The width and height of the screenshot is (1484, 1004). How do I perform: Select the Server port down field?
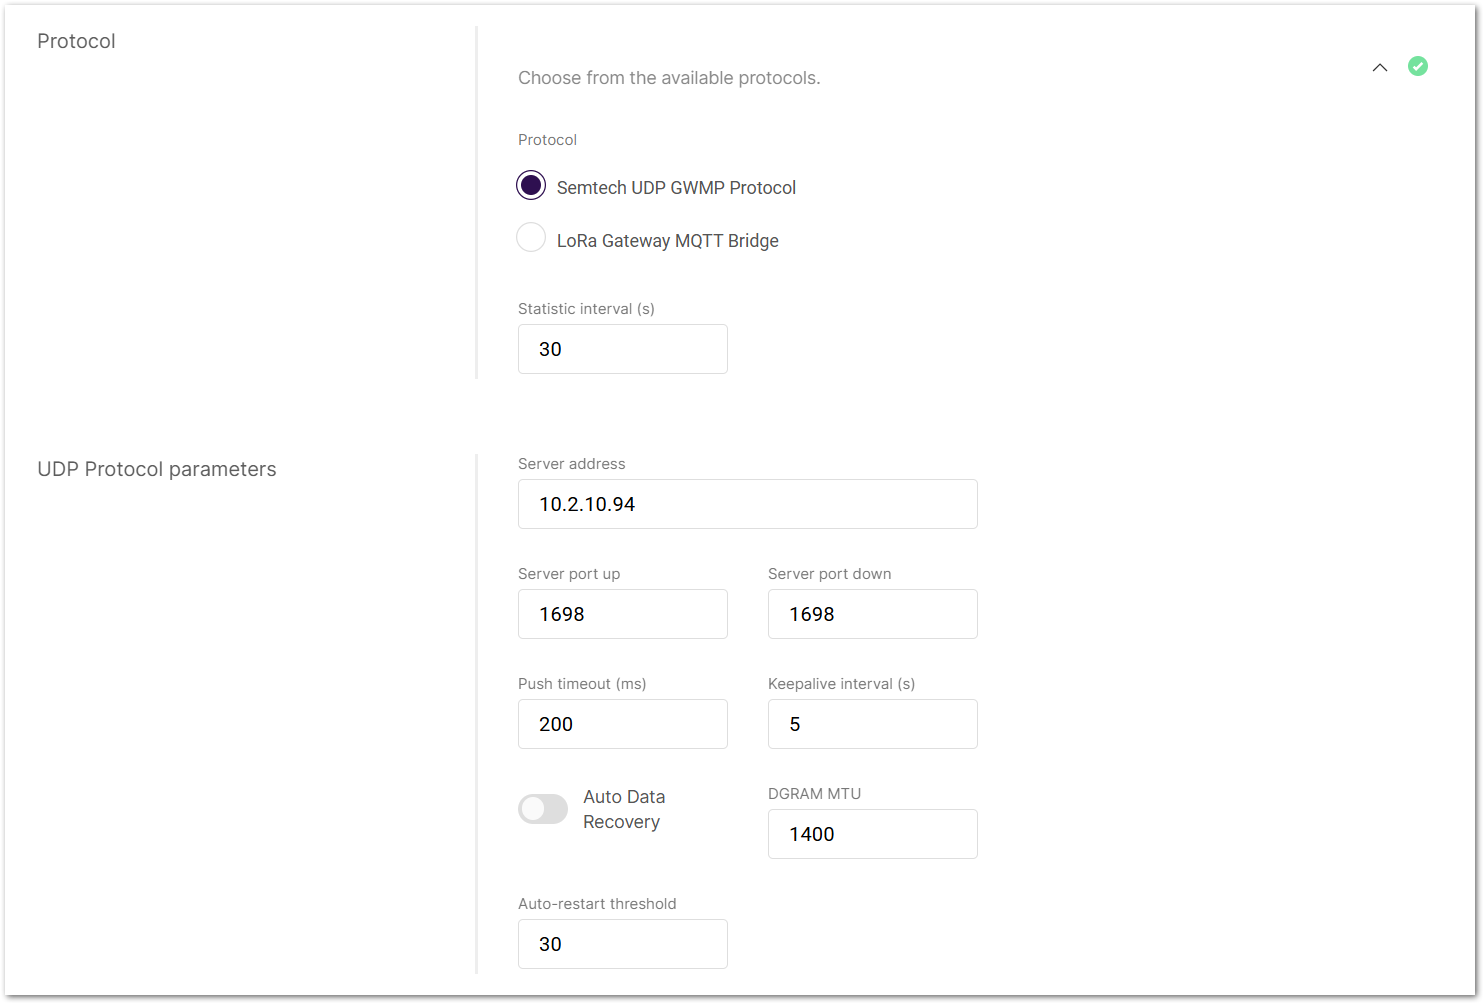pos(872,614)
